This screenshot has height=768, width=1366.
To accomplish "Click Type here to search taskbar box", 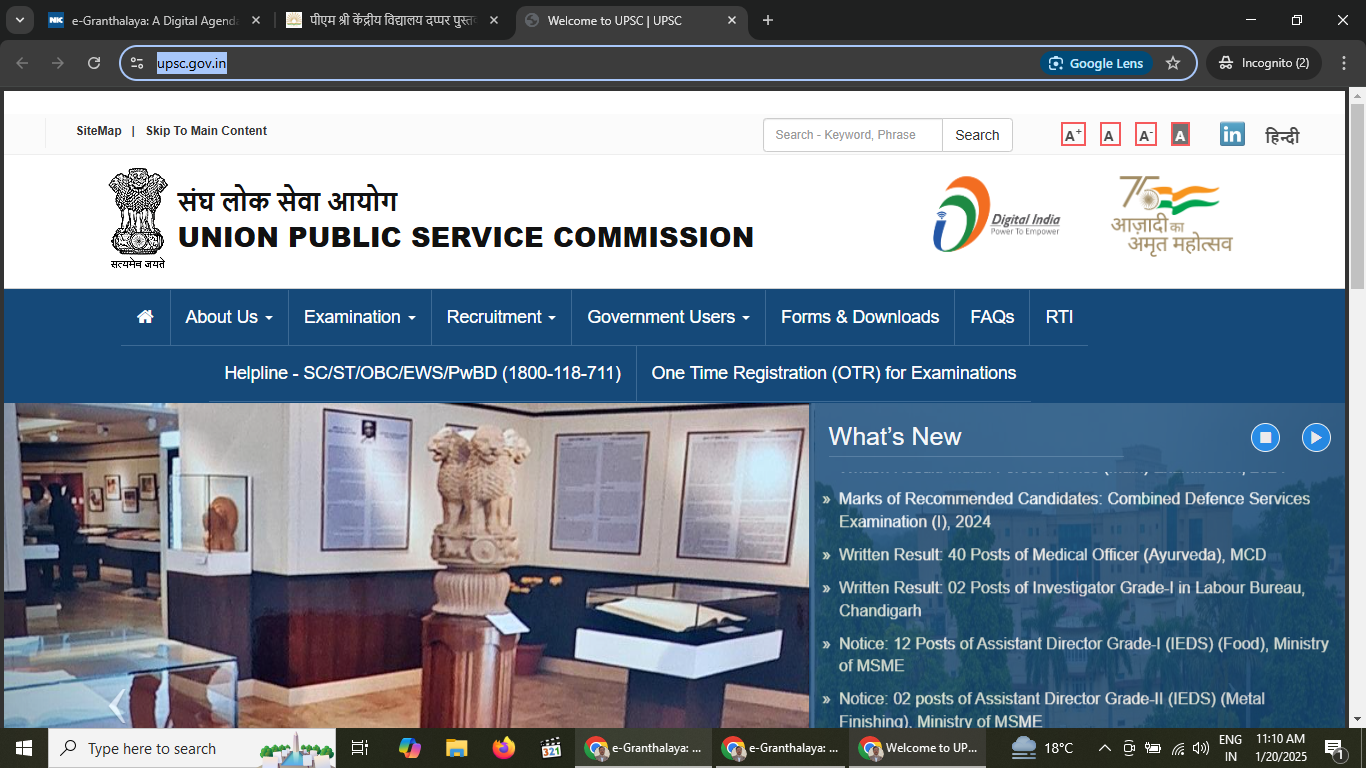I will click(194, 748).
